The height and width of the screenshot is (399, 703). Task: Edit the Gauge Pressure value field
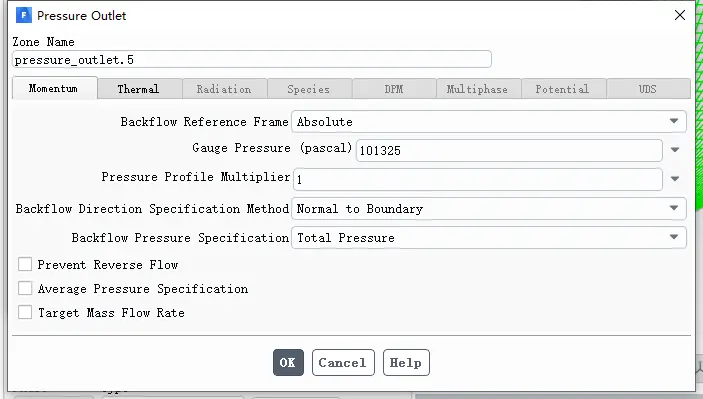tap(509, 150)
